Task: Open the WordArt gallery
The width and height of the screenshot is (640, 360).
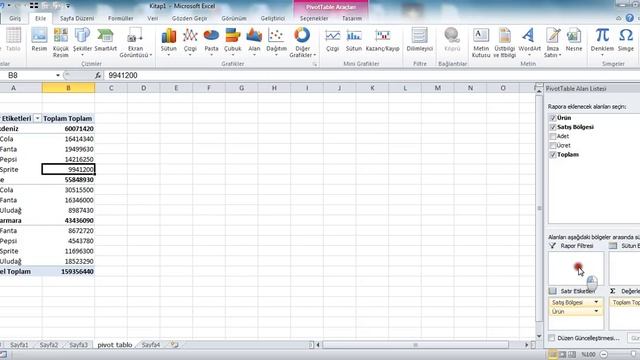Action: (529, 42)
